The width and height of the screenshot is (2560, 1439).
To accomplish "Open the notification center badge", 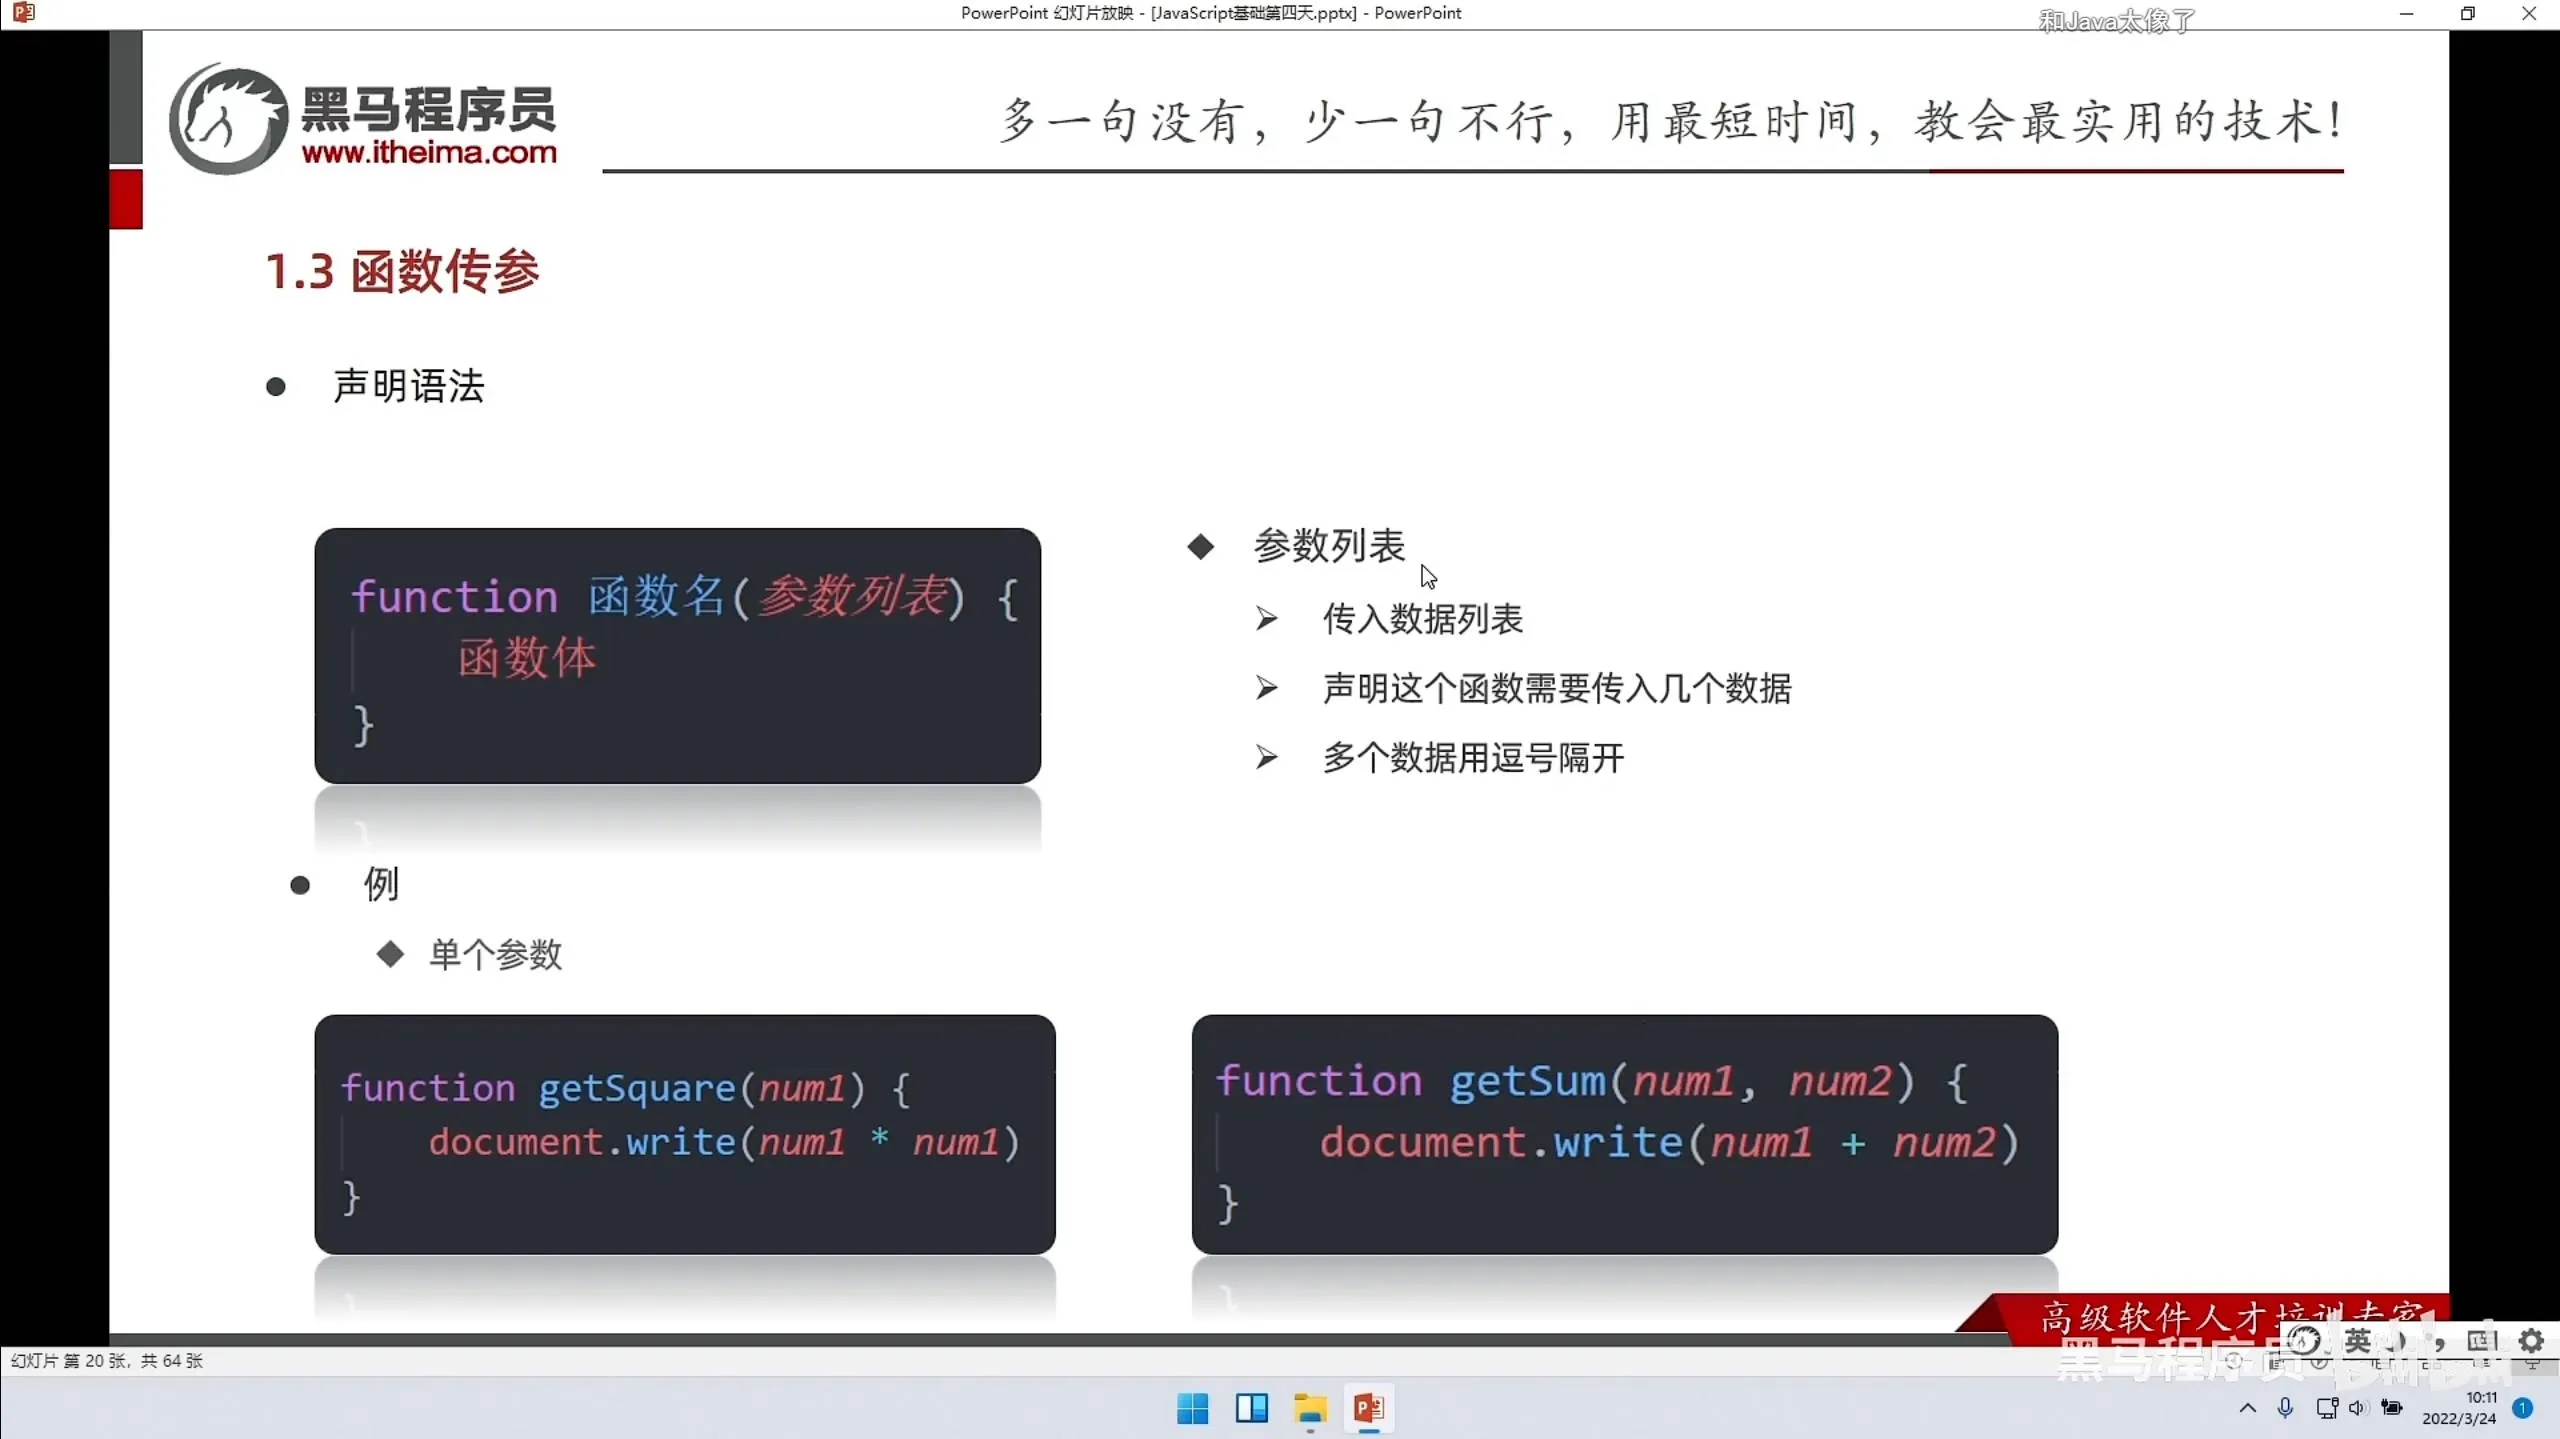I will (2523, 1408).
